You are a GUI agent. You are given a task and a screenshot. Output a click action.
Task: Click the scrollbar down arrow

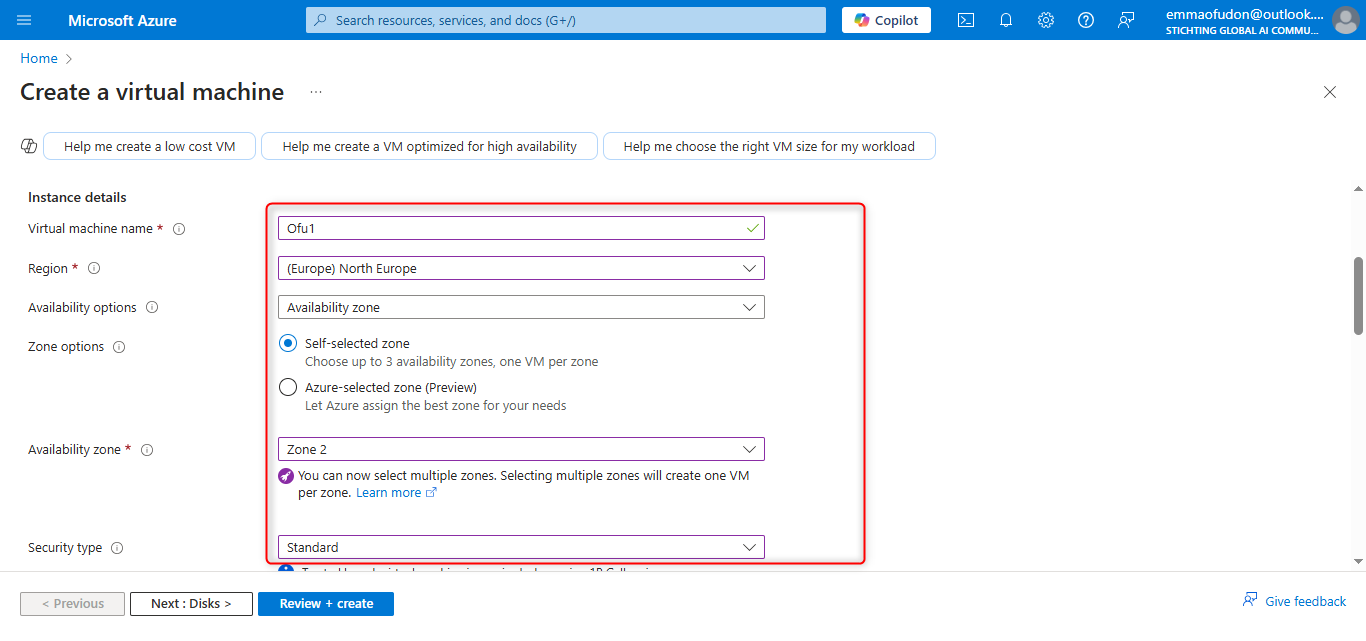pos(1358,561)
